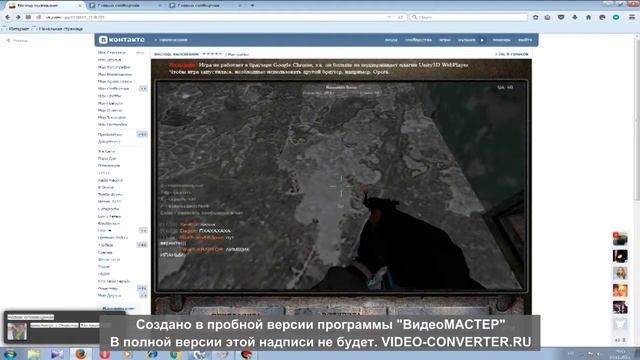Rate the app using the stars
Image resolution: width=640 pixels, height=360 pixels.
coord(212,54)
